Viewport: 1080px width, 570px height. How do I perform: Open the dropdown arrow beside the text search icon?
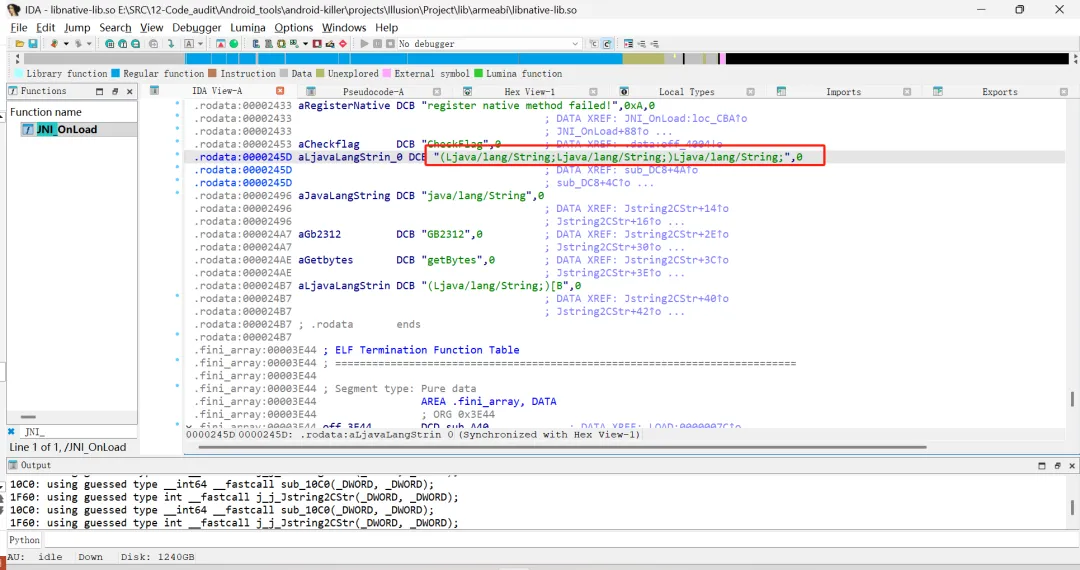click(200, 43)
